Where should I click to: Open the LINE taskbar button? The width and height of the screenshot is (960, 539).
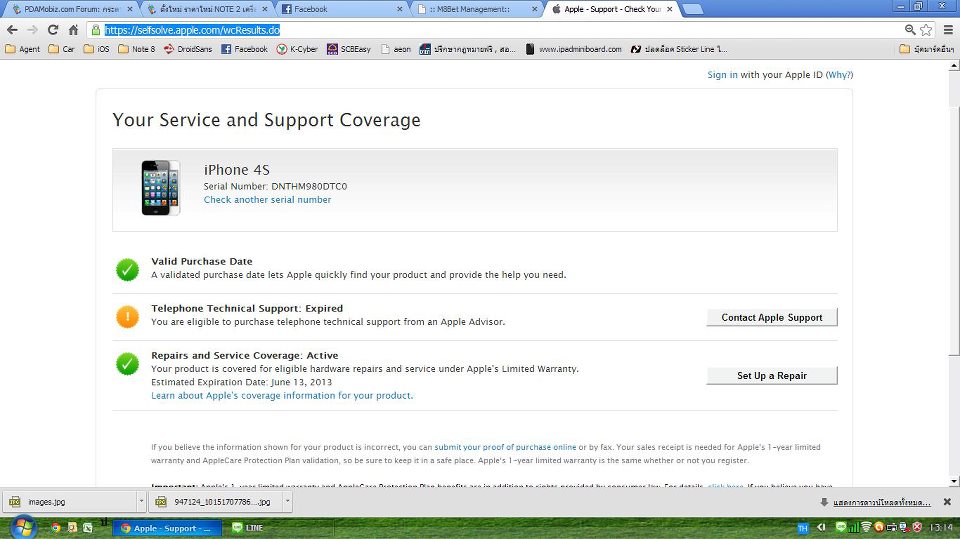(248, 528)
